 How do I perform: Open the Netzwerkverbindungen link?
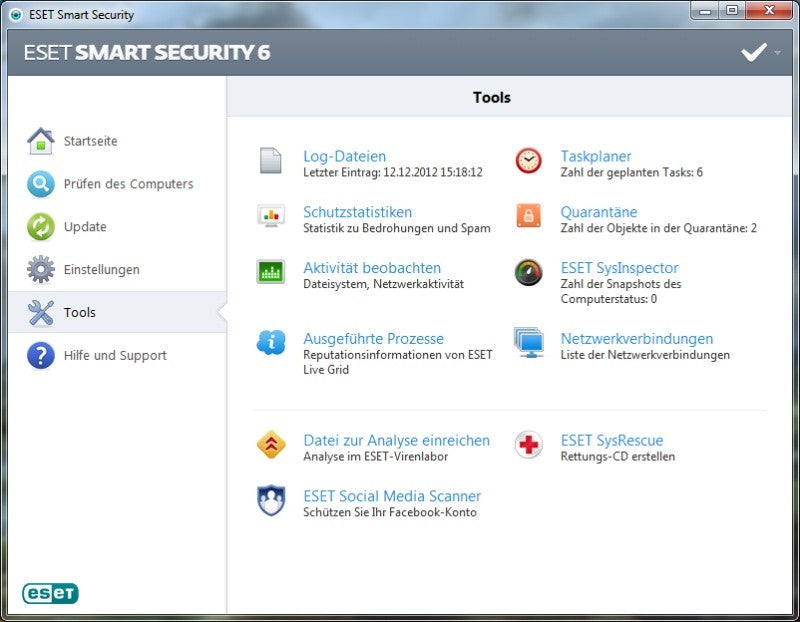click(637, 338)
